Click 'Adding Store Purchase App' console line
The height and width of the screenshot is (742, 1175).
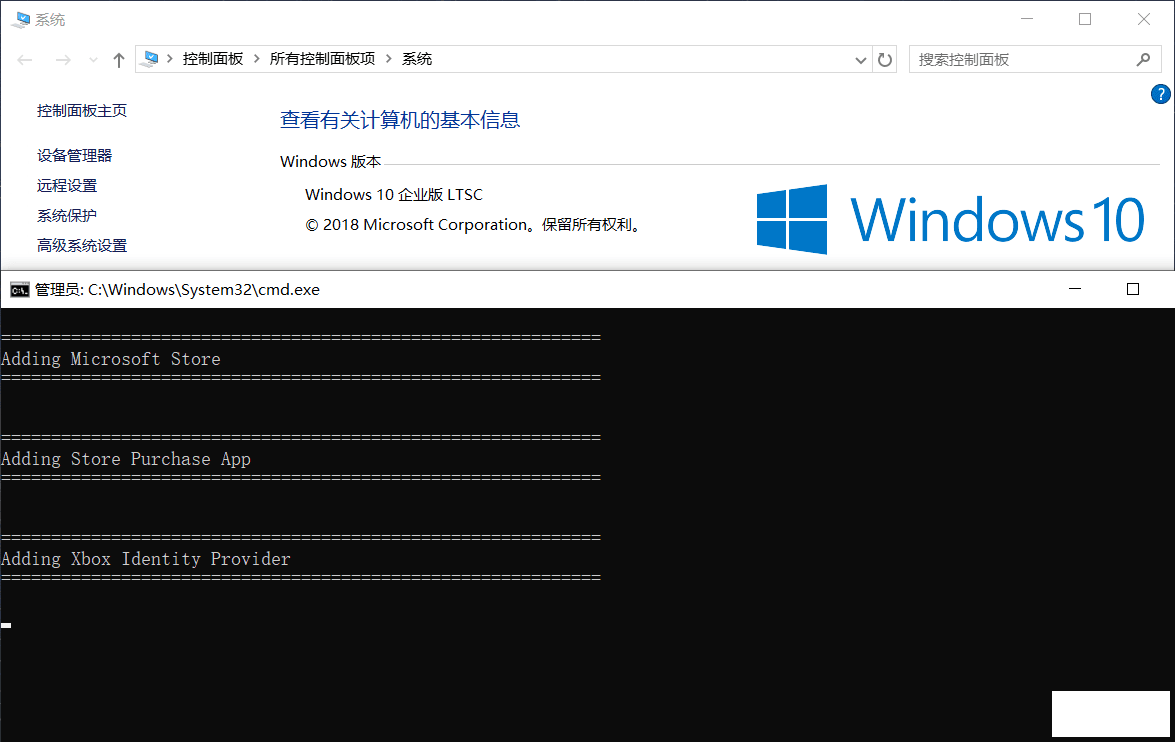click(x=126, y=459)
